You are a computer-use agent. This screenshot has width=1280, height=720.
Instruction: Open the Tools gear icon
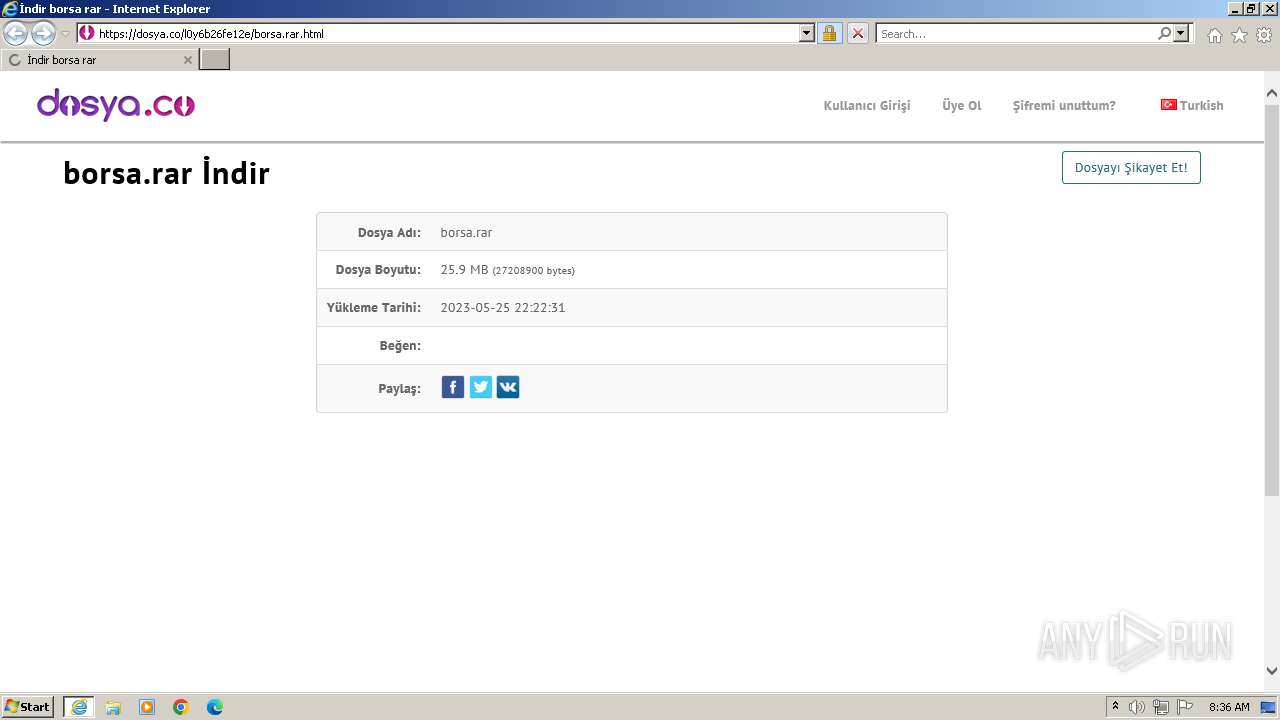click(x=1264, y=35)
